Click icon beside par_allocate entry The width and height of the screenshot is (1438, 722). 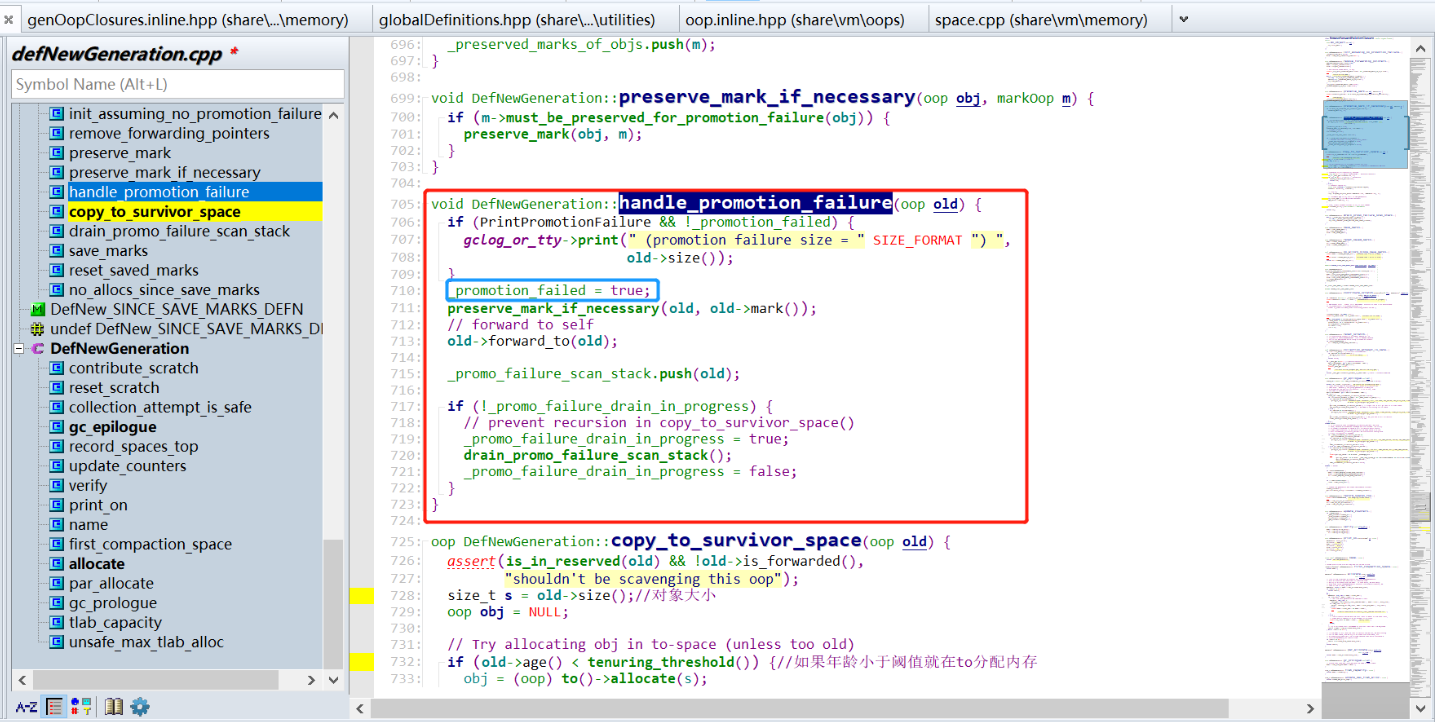click(57, 584)
